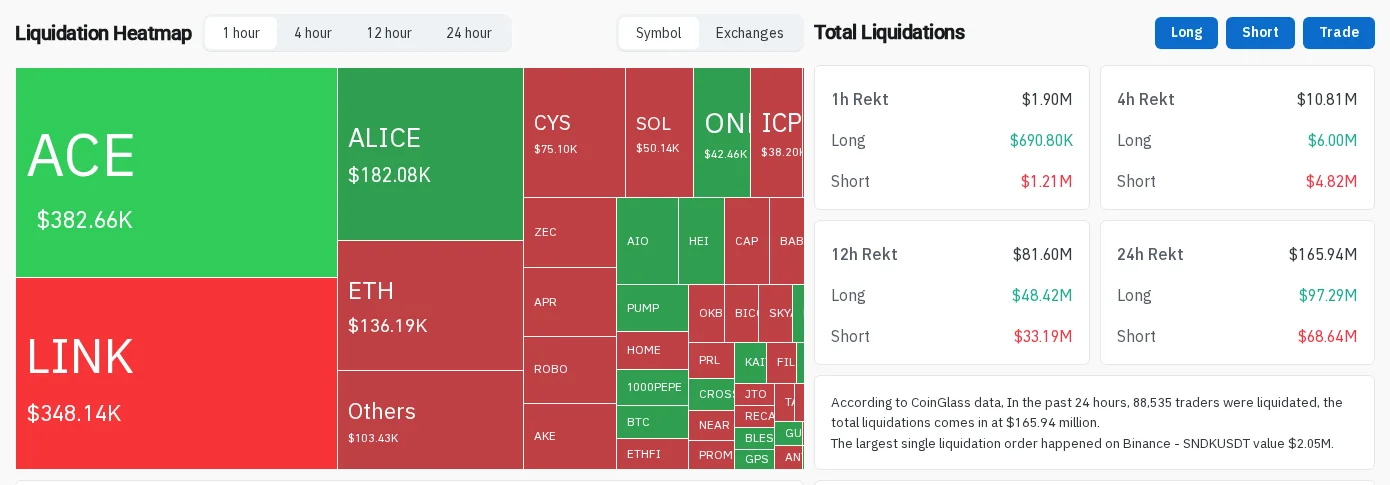Select the ETH heatmap tile
The image size is (1390, 485).
tap(430, 306)
